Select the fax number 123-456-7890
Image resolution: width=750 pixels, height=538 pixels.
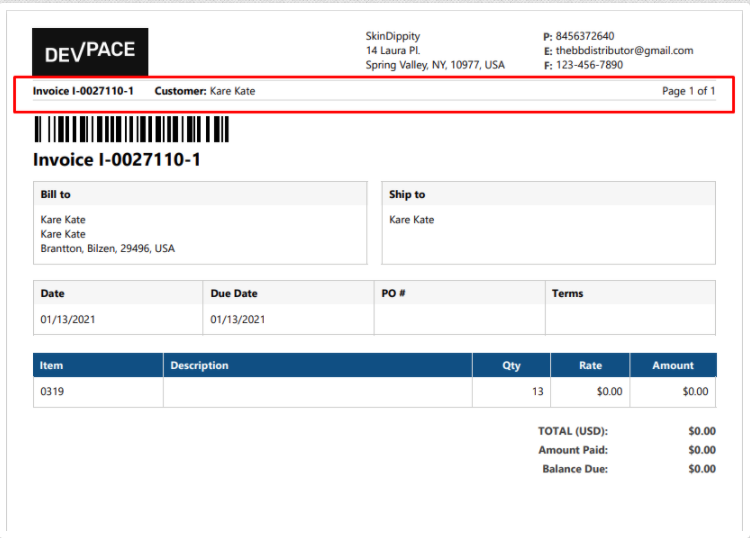[x=589, y=65]
